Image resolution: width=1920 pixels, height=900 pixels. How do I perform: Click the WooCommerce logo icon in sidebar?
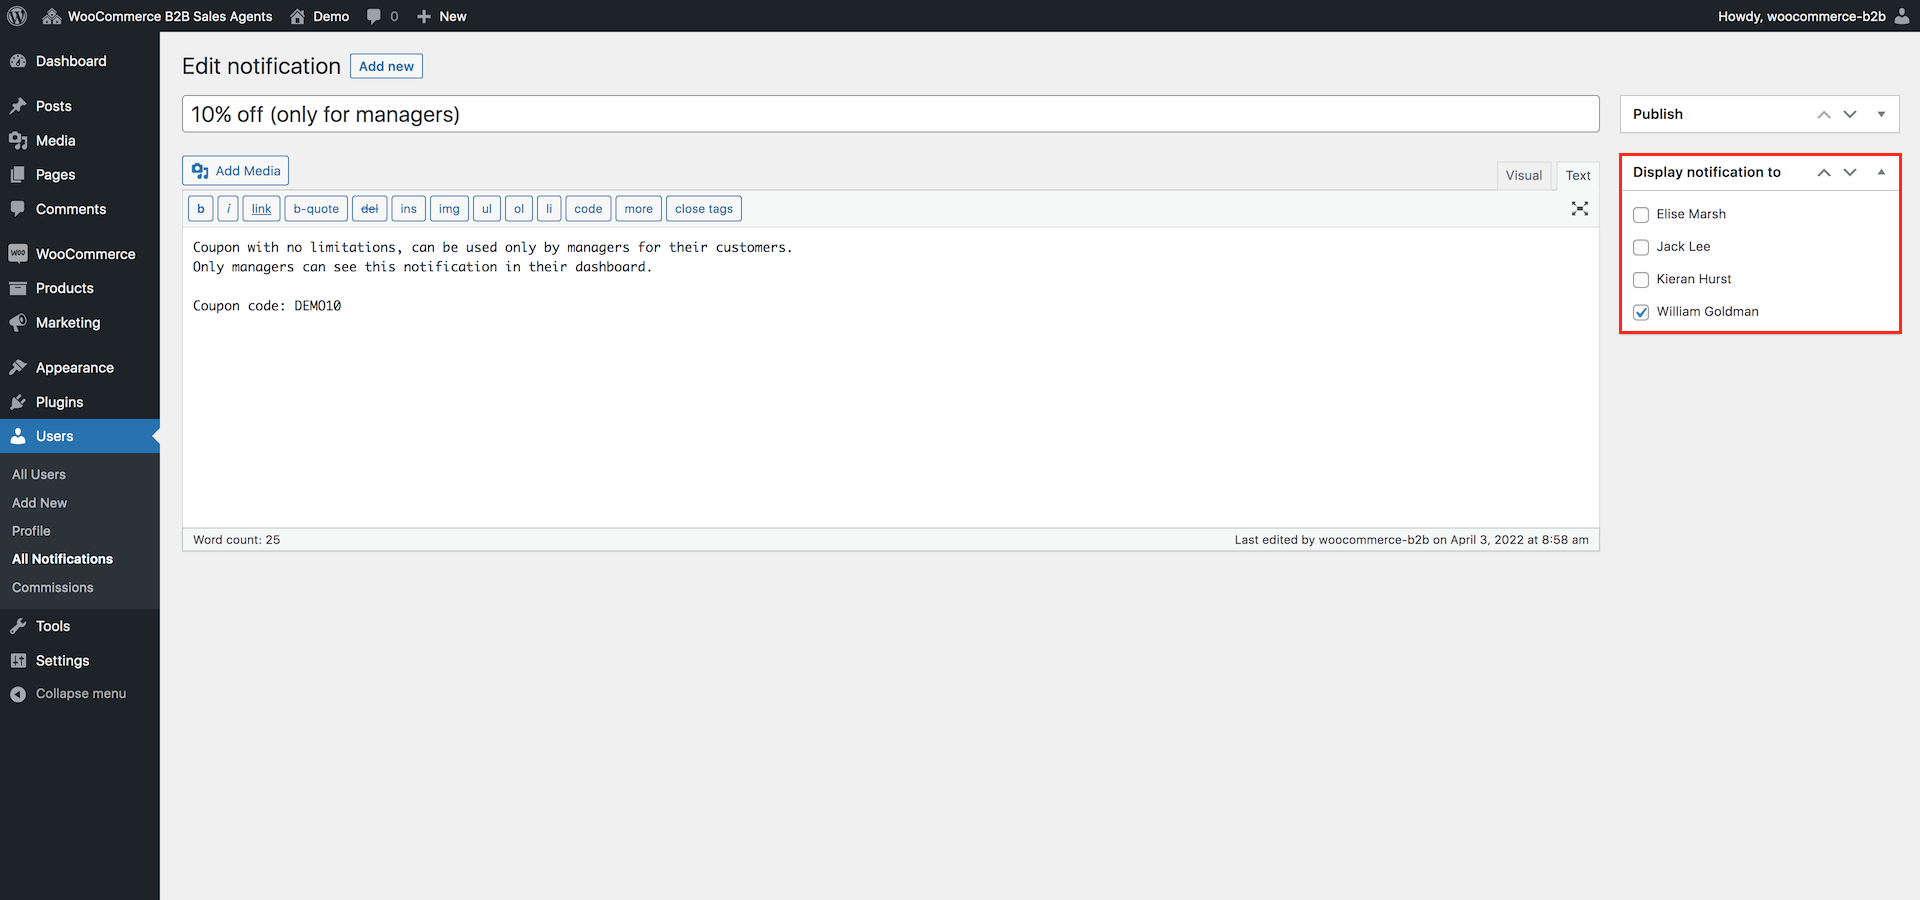coord(18,254)
